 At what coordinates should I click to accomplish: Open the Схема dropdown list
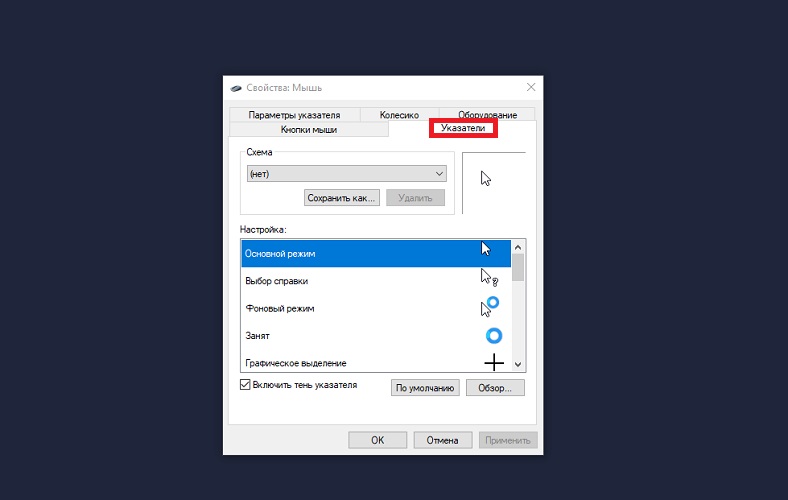pyautogui.click(x=347, y=174)
